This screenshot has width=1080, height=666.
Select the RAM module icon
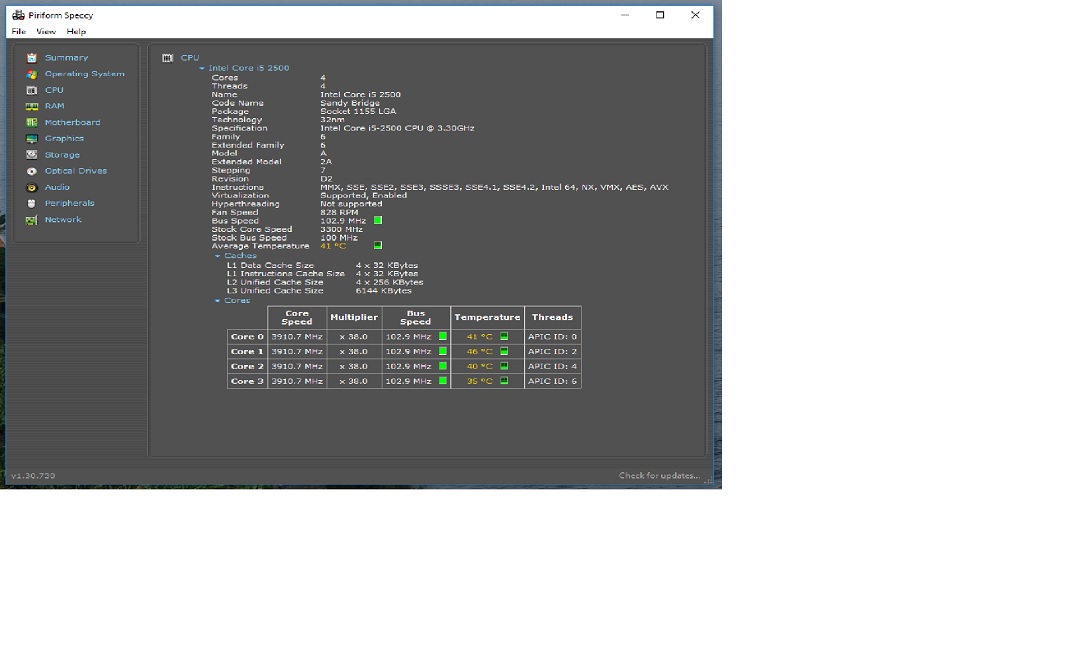[32, 106]
